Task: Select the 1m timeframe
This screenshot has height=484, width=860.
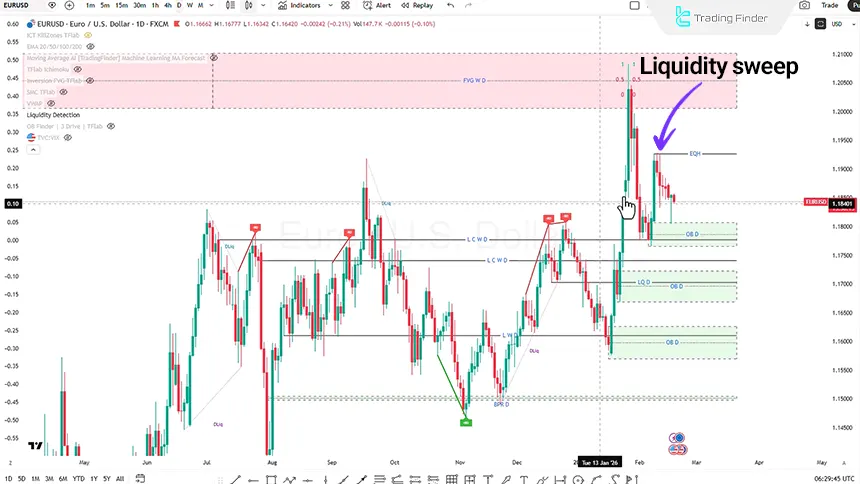Action: point(90,5)
